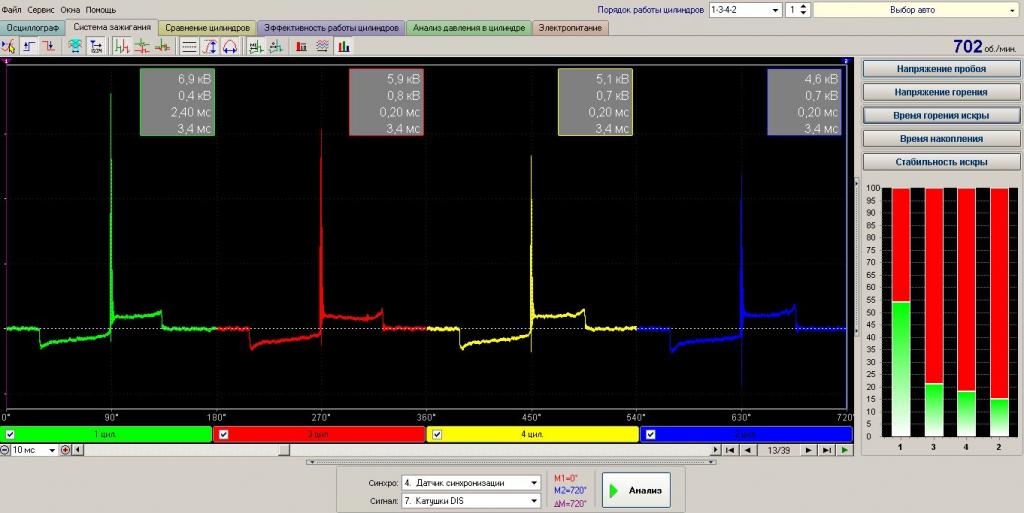Click the zoom-out minus icon beside 10 мс
1024x513 pixels.
[5, 450]
